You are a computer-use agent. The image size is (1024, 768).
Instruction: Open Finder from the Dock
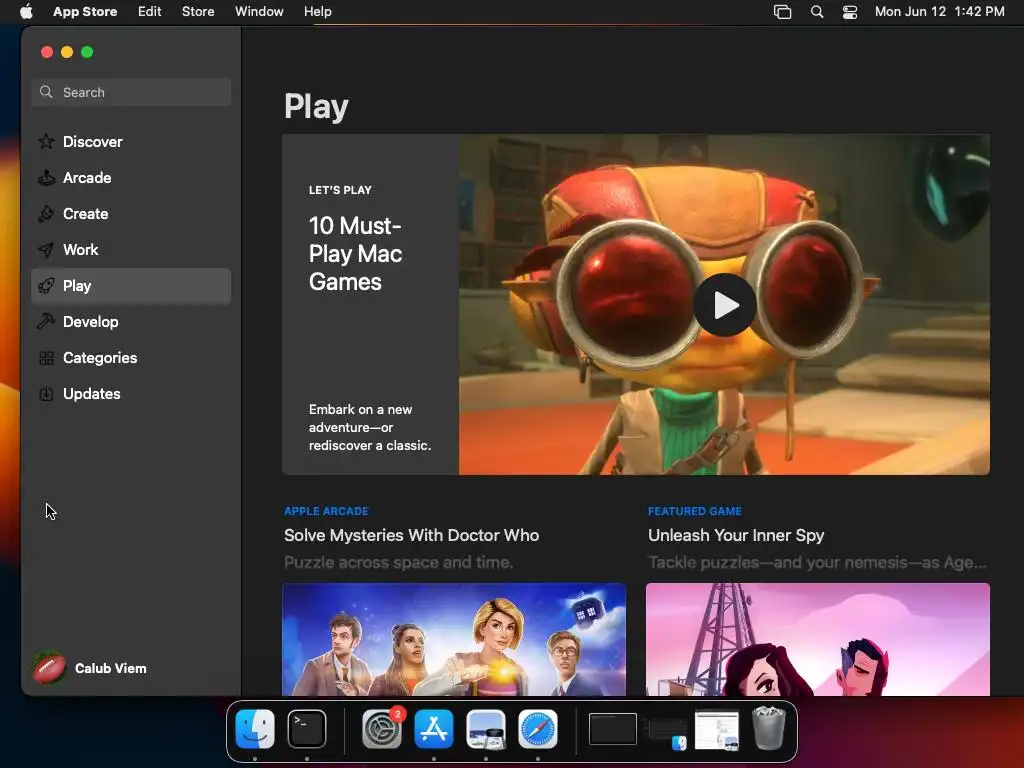pyautogui.click(x=255, y=729)
